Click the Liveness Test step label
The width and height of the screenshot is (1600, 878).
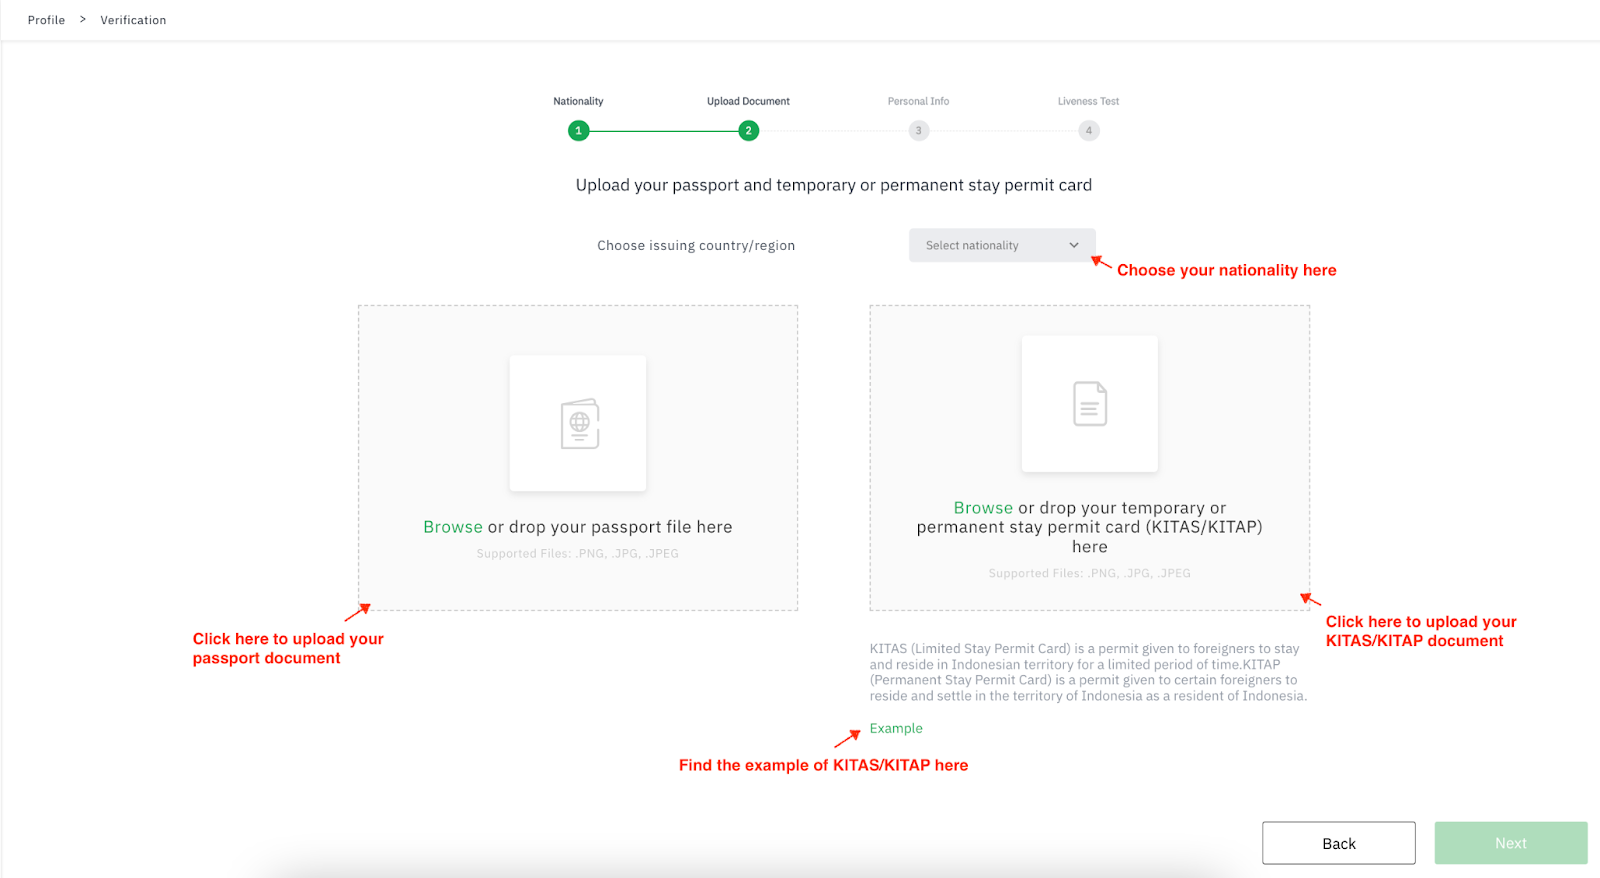pyautogui.click(x=1088, y=101)
